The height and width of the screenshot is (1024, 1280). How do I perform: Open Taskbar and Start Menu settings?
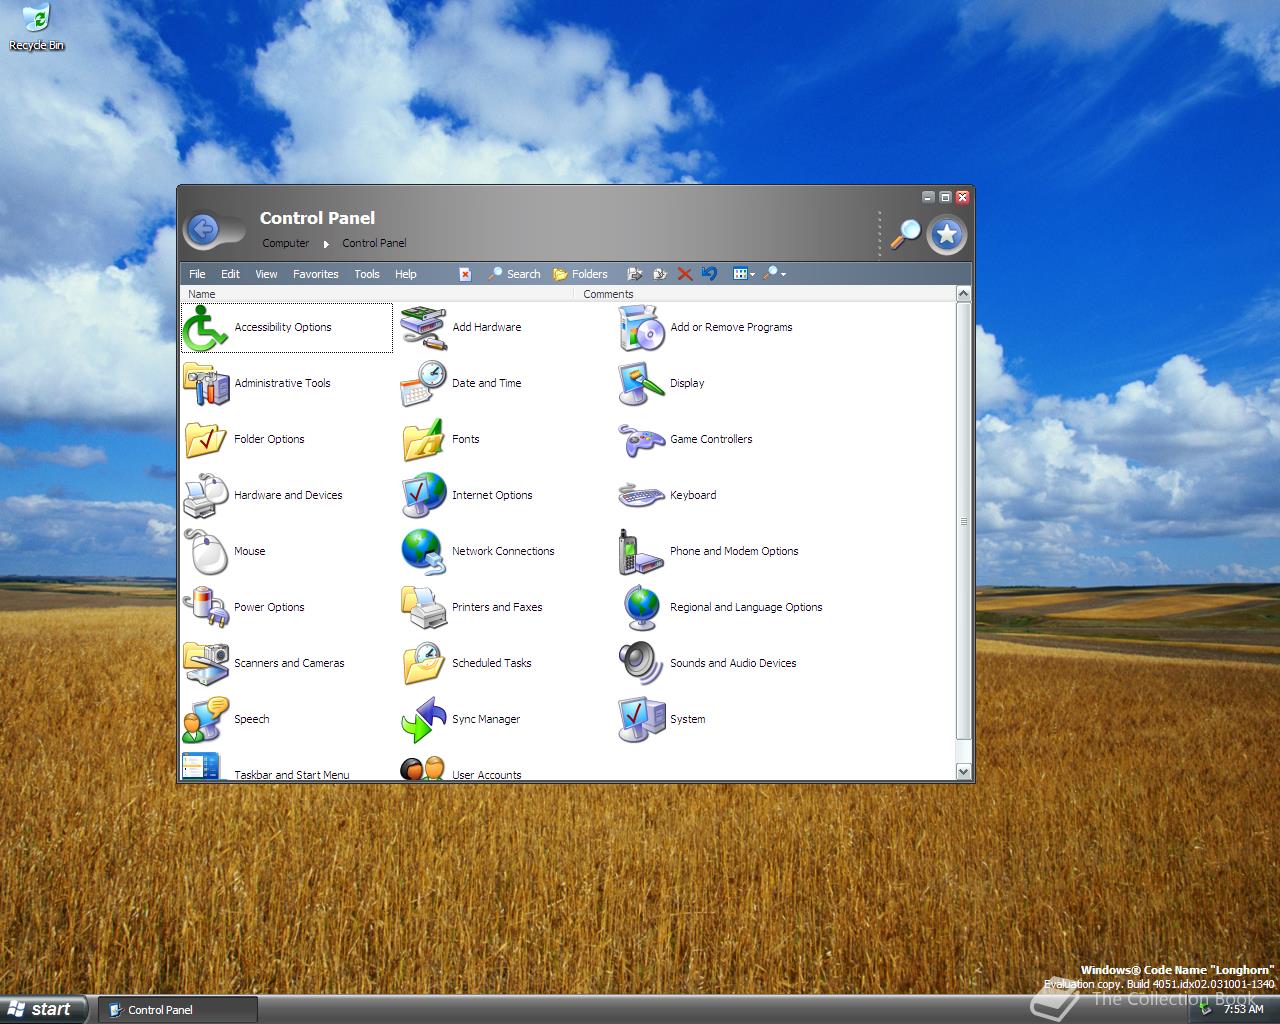coord(267,768)
